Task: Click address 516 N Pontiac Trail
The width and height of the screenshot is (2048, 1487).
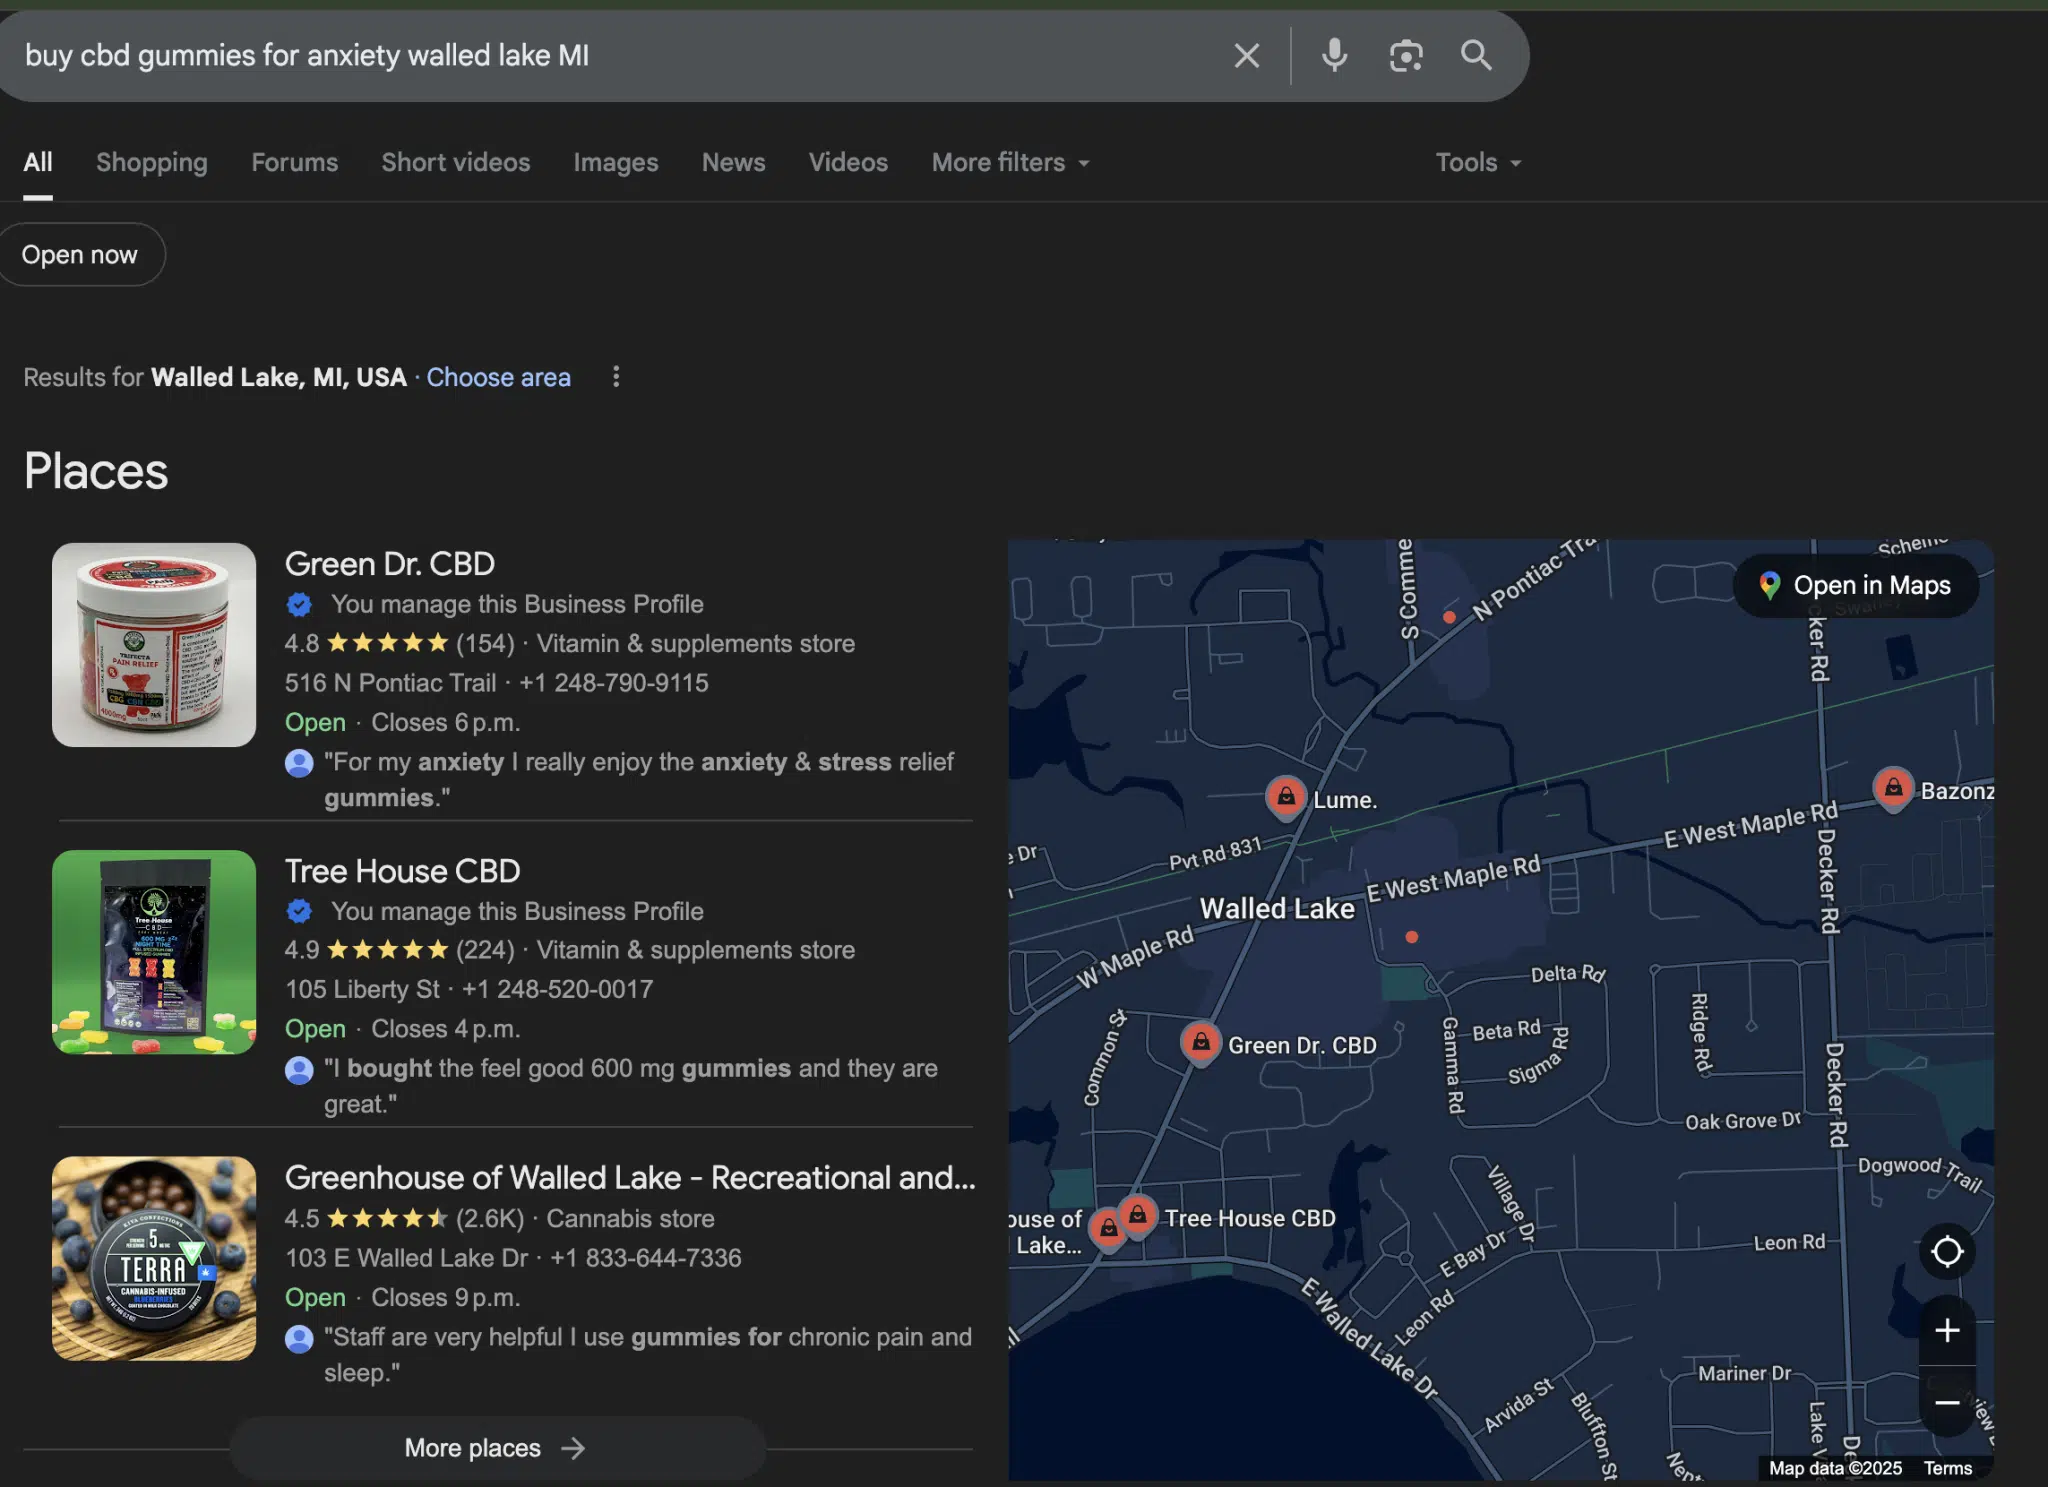Action: click(391, 683)
